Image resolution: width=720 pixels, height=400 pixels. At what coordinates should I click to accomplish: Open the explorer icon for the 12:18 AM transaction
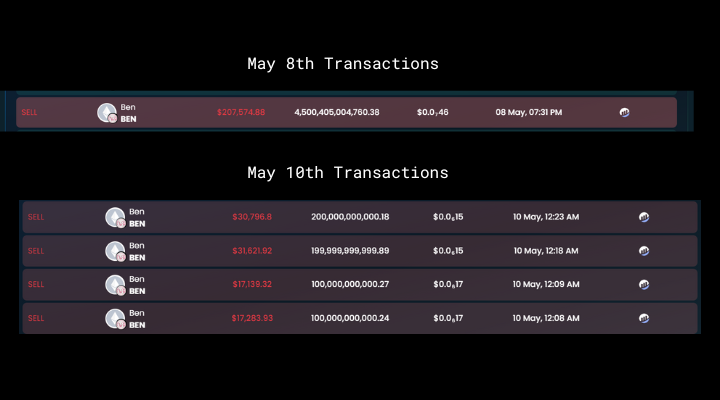coord(644,250)
